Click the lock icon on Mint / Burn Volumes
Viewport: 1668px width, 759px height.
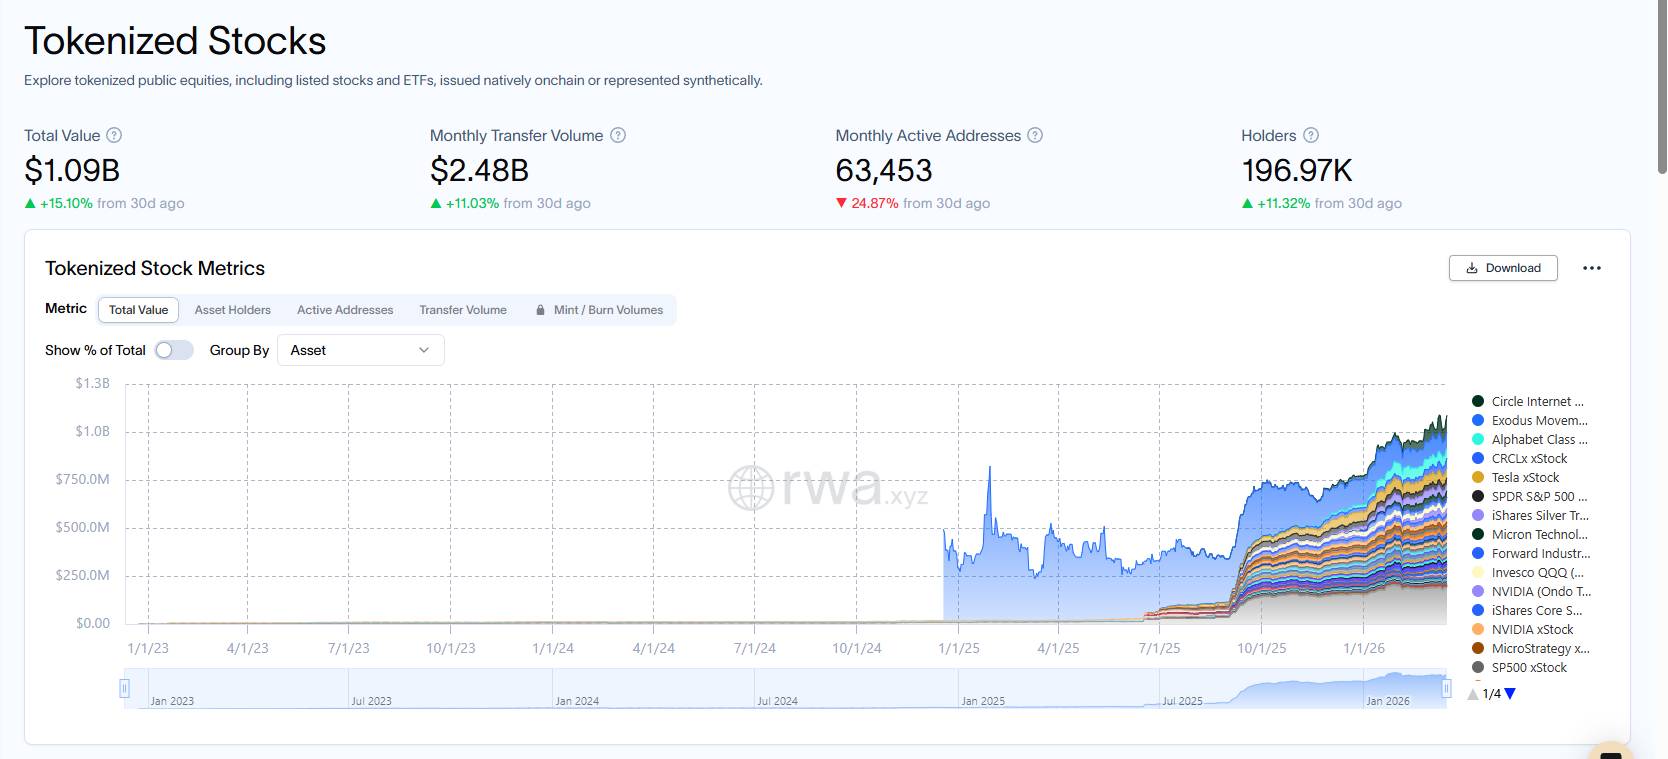(541, 310)
